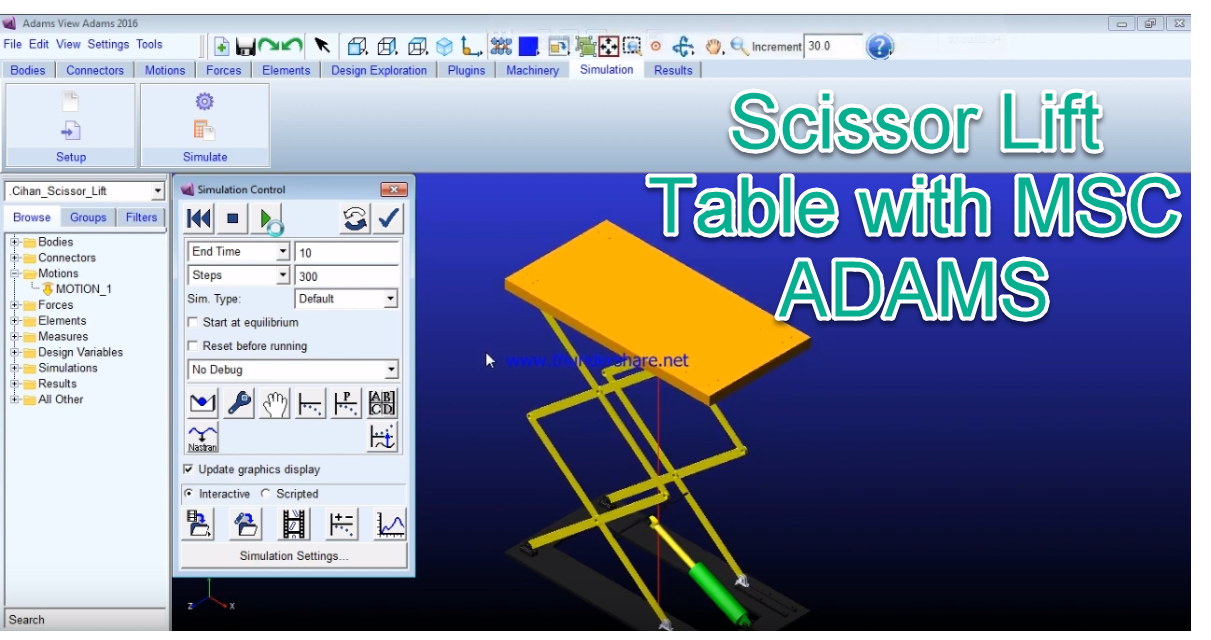Click the hand icon in Simulation Control
Viewport: 1211px width, 640px height.
click(x=275, y=403)
